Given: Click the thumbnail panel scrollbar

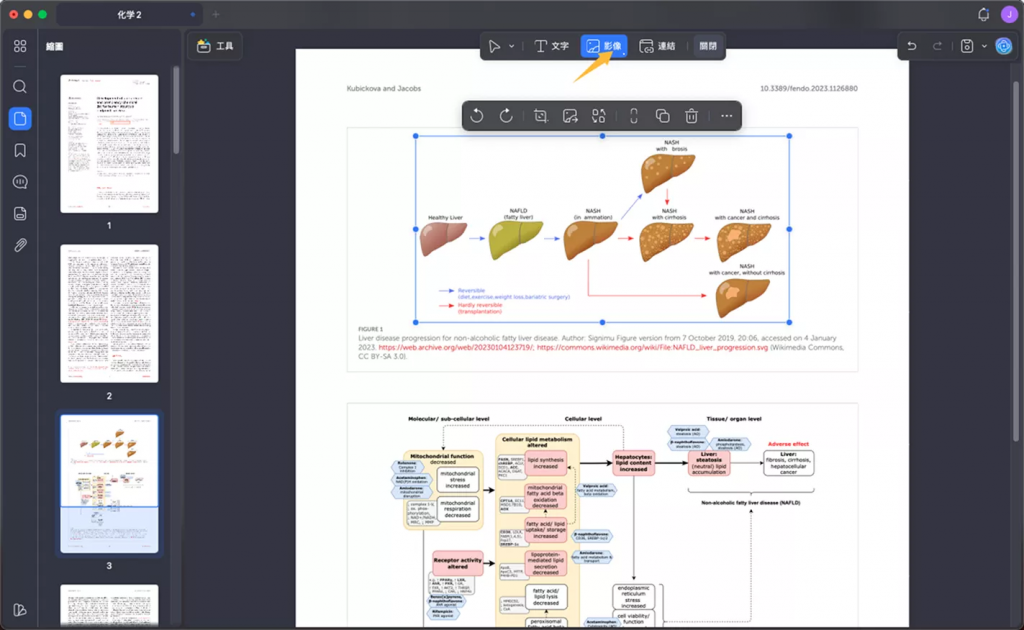Looking at the screenshot, I should pyautogui.click(x=176, y=110).
